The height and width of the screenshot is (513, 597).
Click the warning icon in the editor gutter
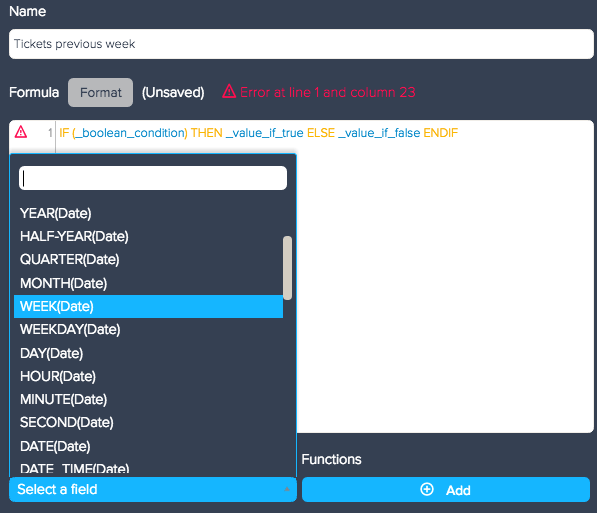(x=21, y=132)
